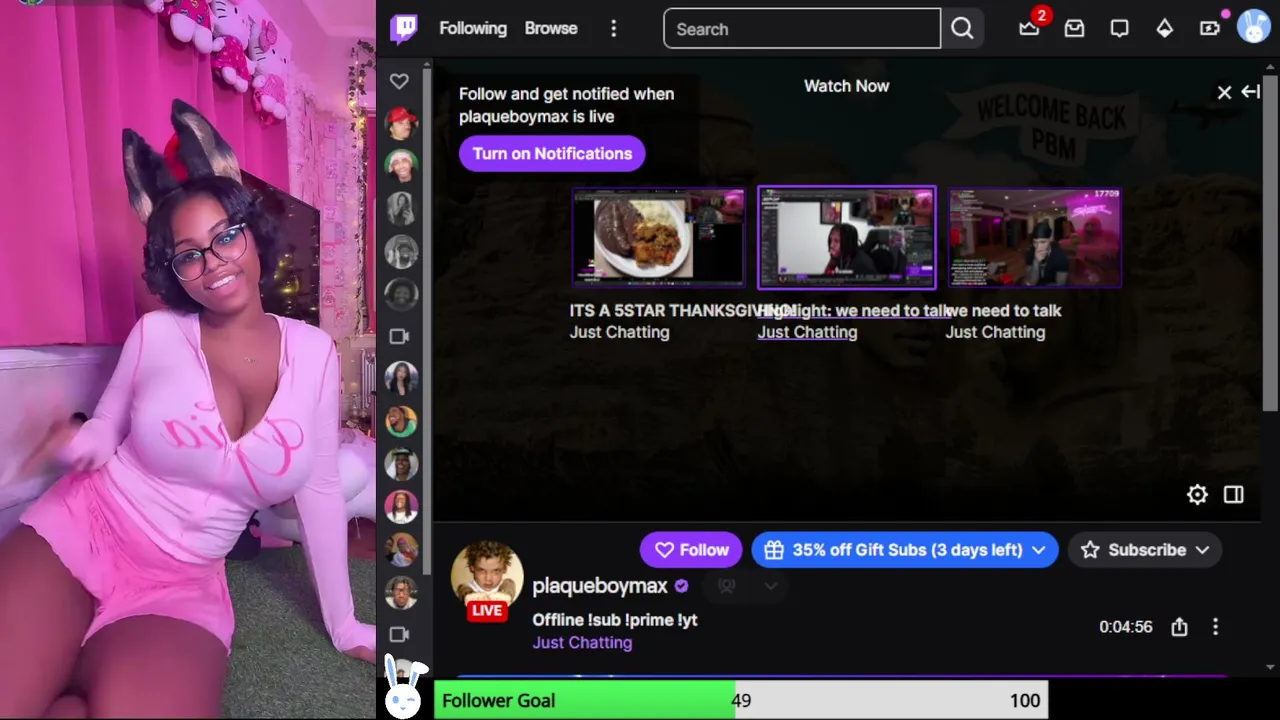Collapse the chat panel with arrow icon
1280x720 pixels.
[x=1250, y=91]
